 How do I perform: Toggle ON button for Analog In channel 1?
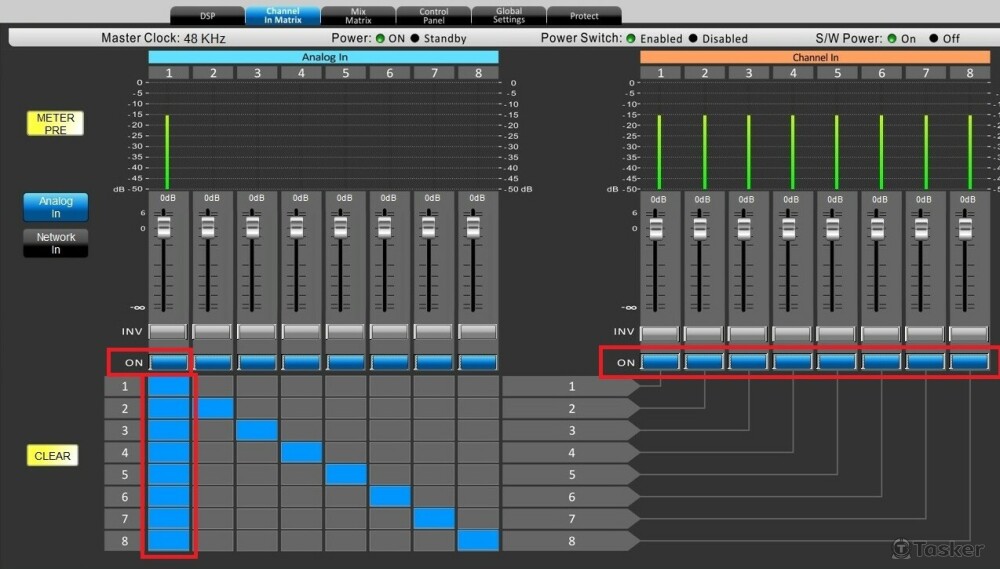pyautogui.click(x=169, y=362)
